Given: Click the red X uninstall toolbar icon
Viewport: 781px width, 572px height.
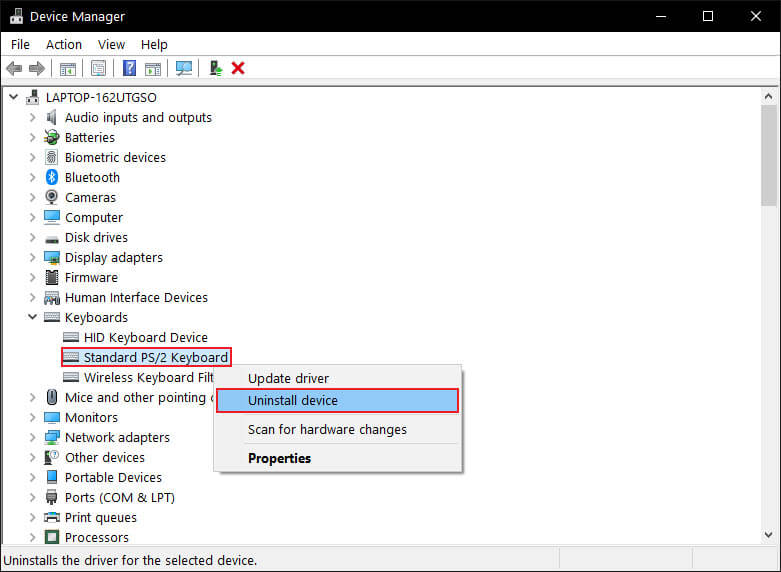Looking at the screenshot, I should [x=238, y=68].
